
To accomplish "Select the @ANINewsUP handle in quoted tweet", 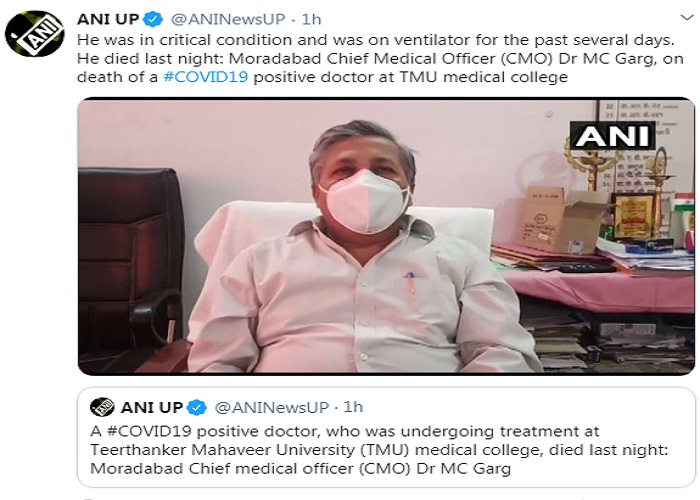I will click(x=265, y=407).
